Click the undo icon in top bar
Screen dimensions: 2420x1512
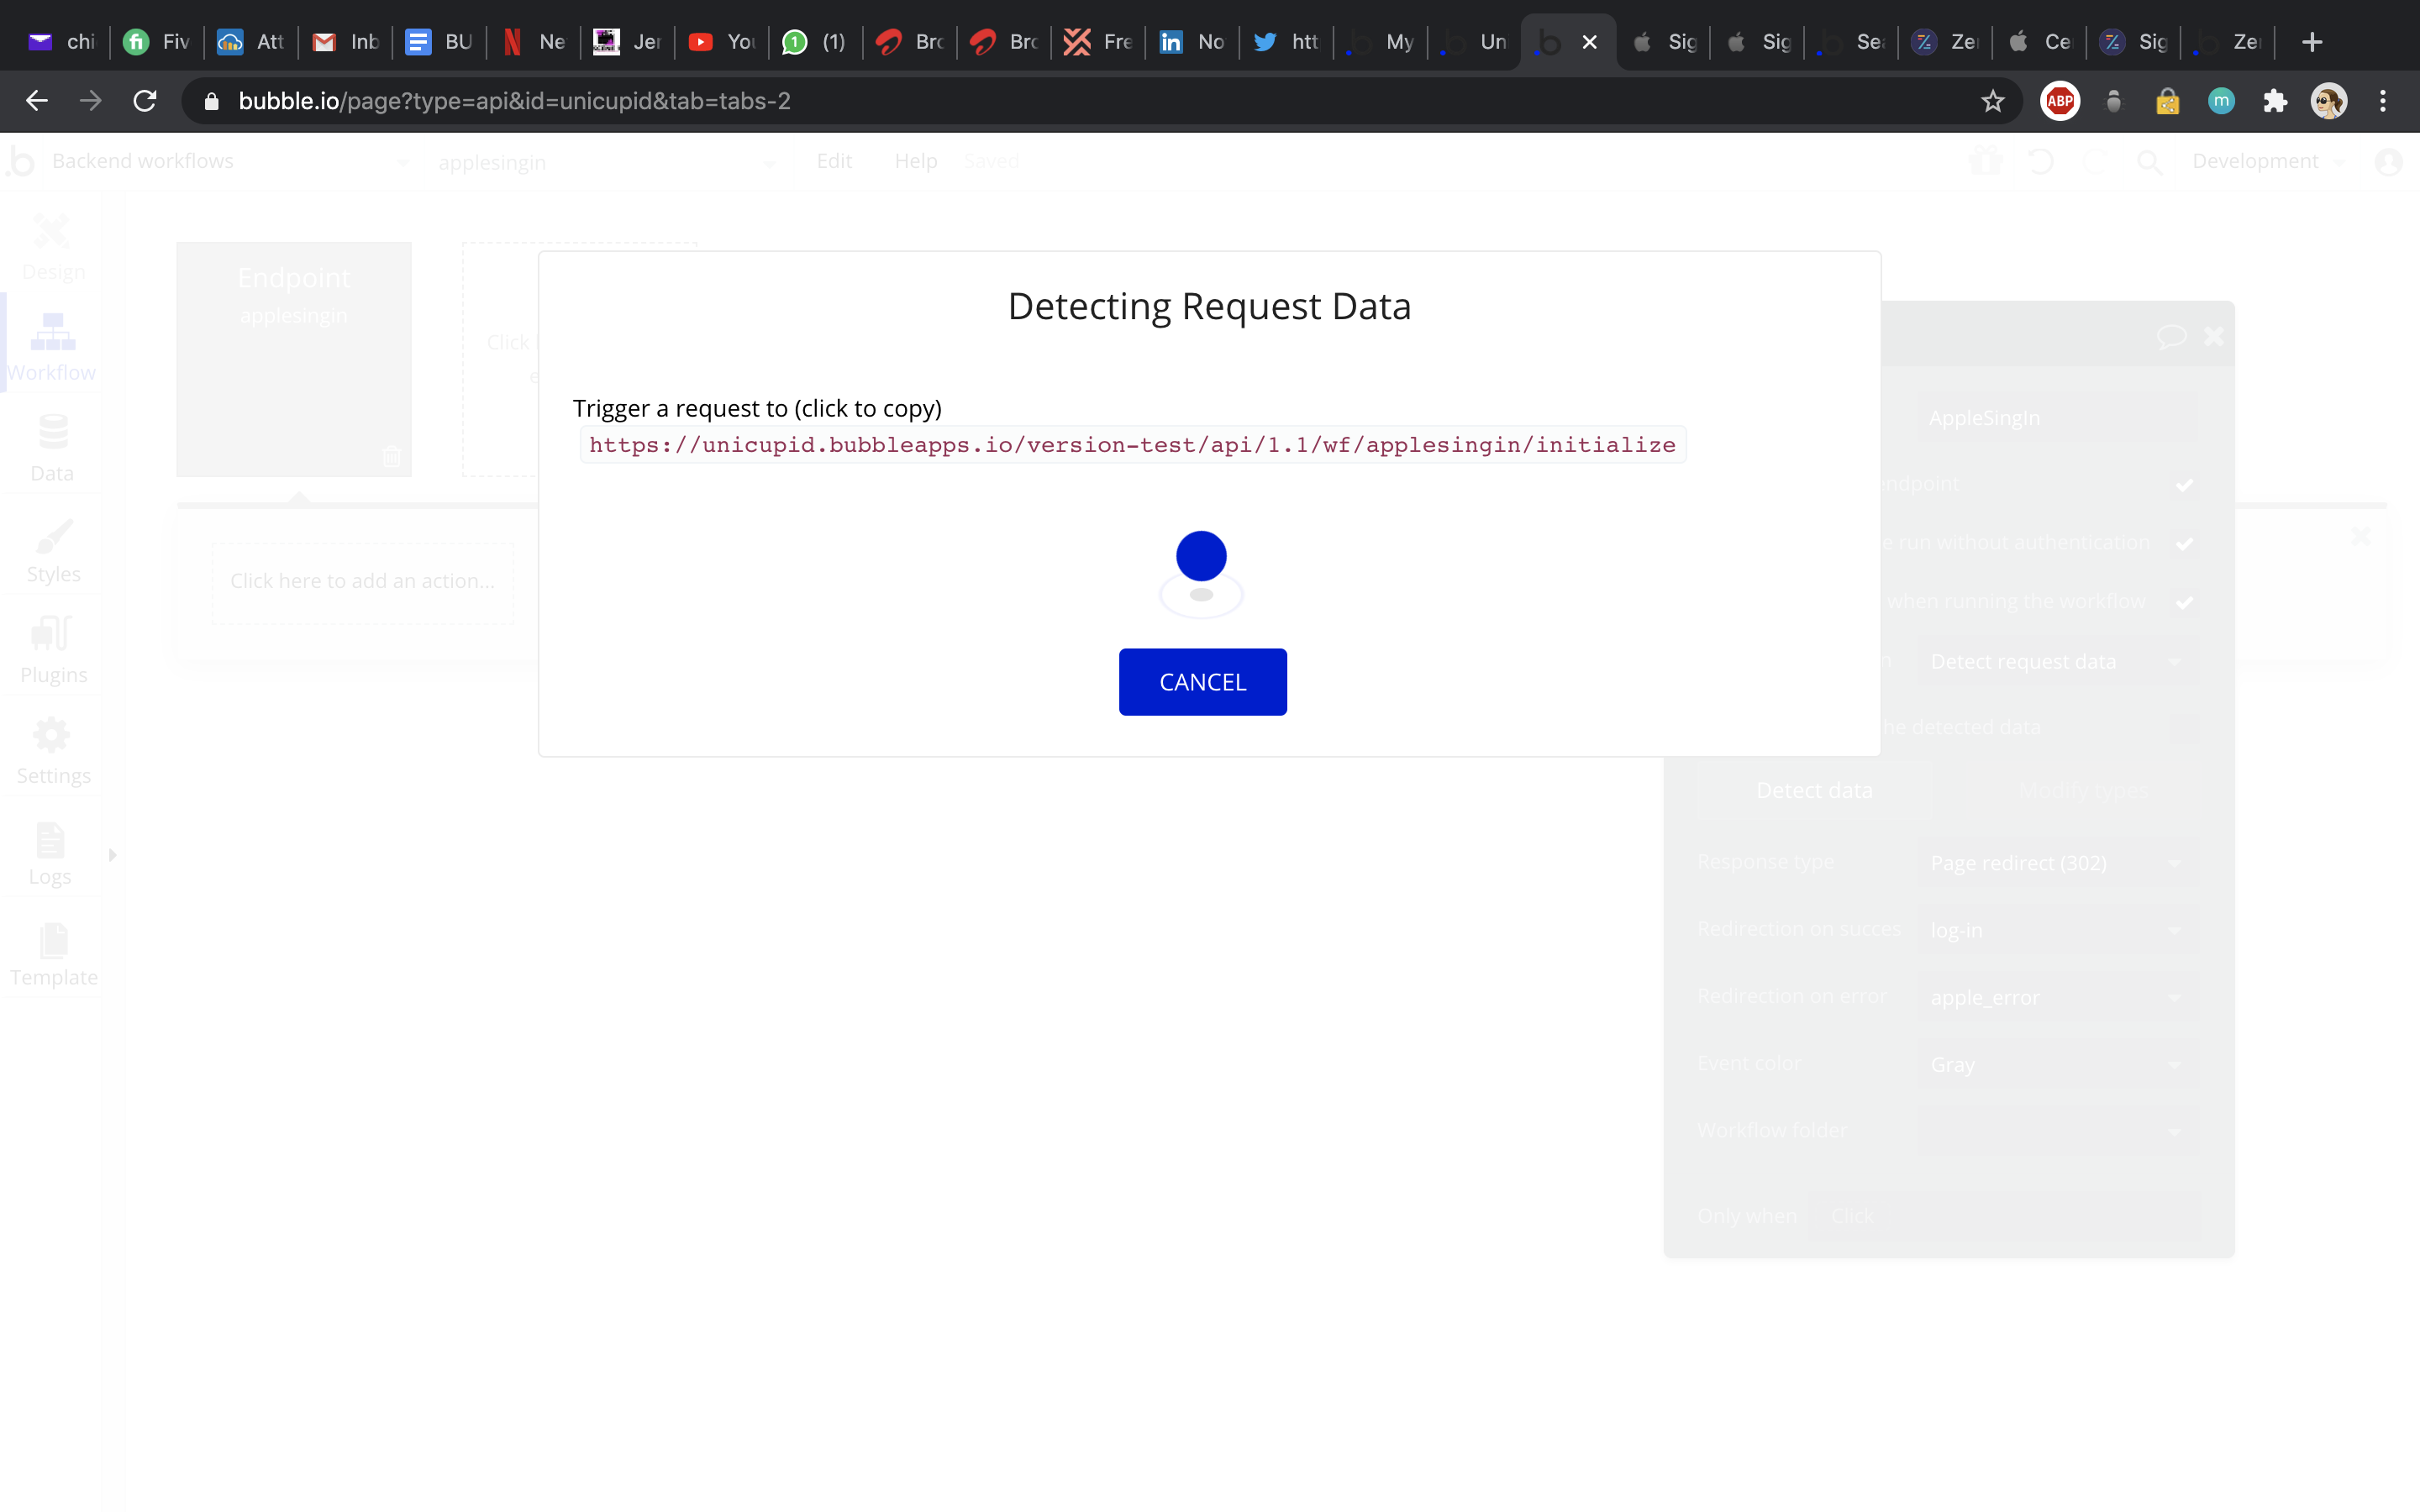pos(2041,161)
